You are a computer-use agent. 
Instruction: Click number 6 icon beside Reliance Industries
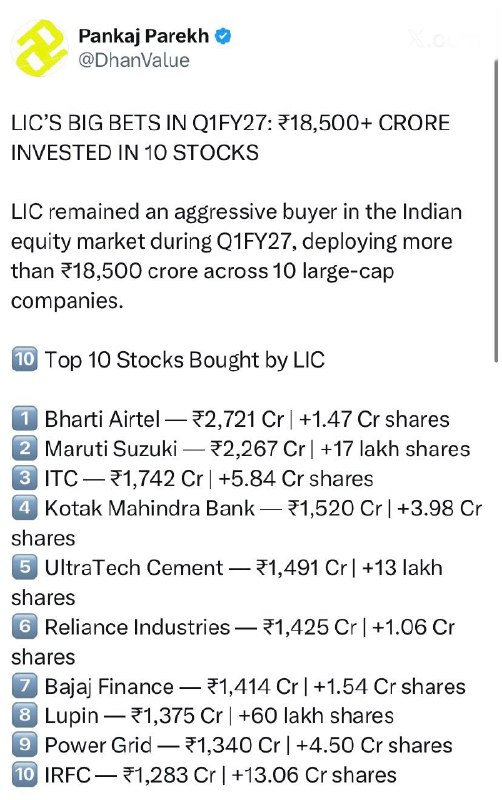[x=24, y=626]
